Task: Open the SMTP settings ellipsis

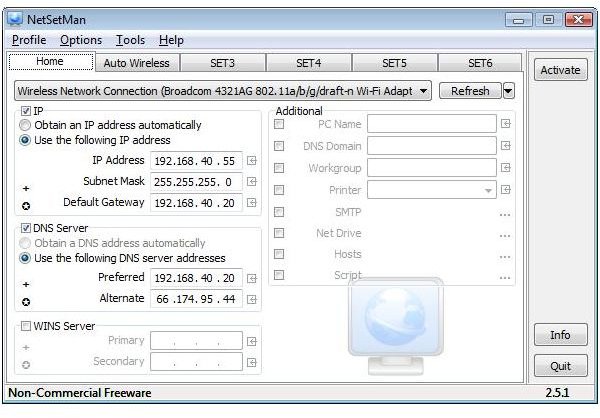Action: (505, 215)
